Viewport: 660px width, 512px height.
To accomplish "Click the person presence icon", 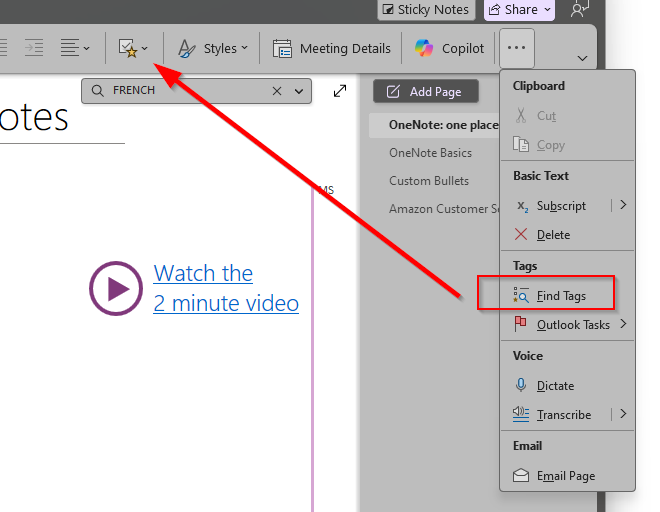I will 579,8.
